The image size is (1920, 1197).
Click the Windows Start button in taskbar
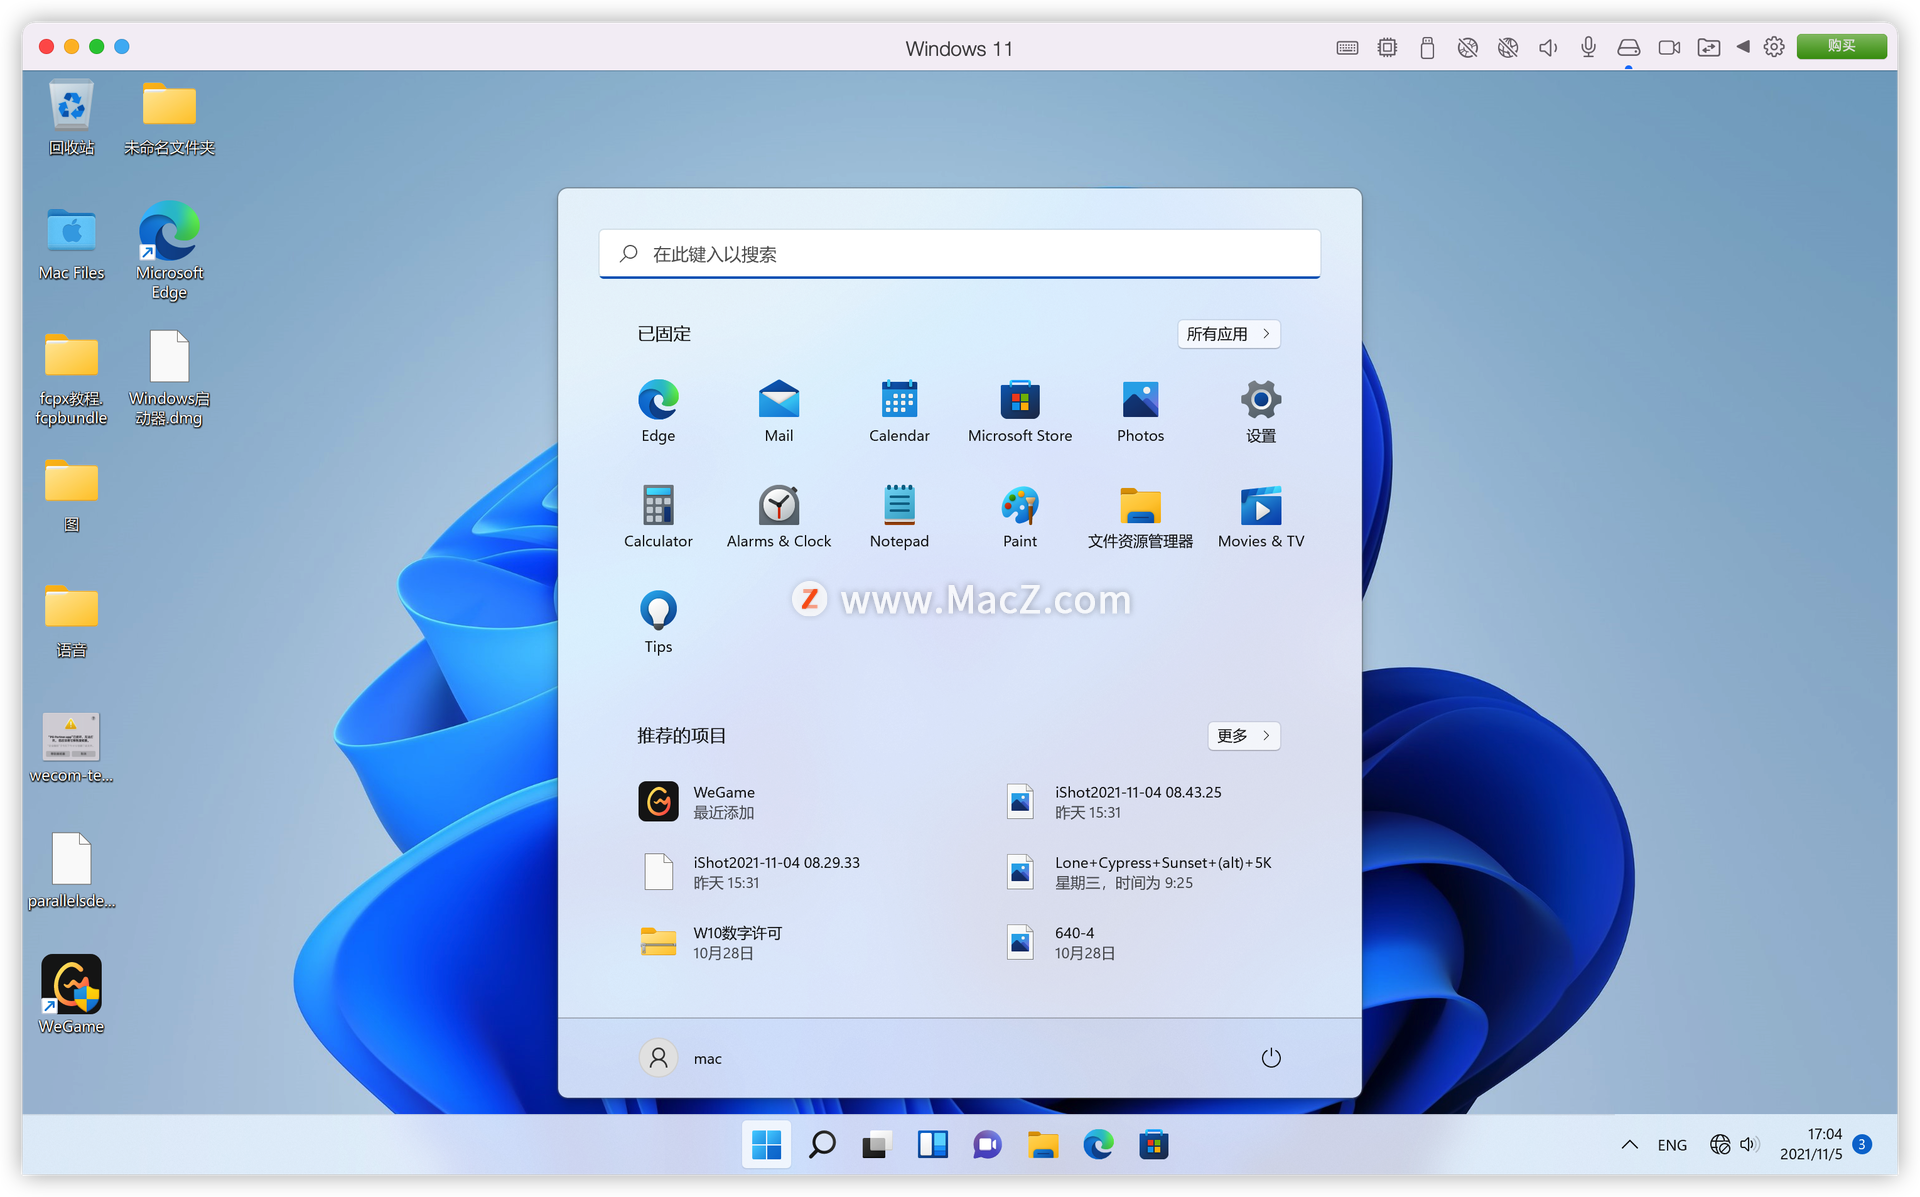click(766, 1144)
